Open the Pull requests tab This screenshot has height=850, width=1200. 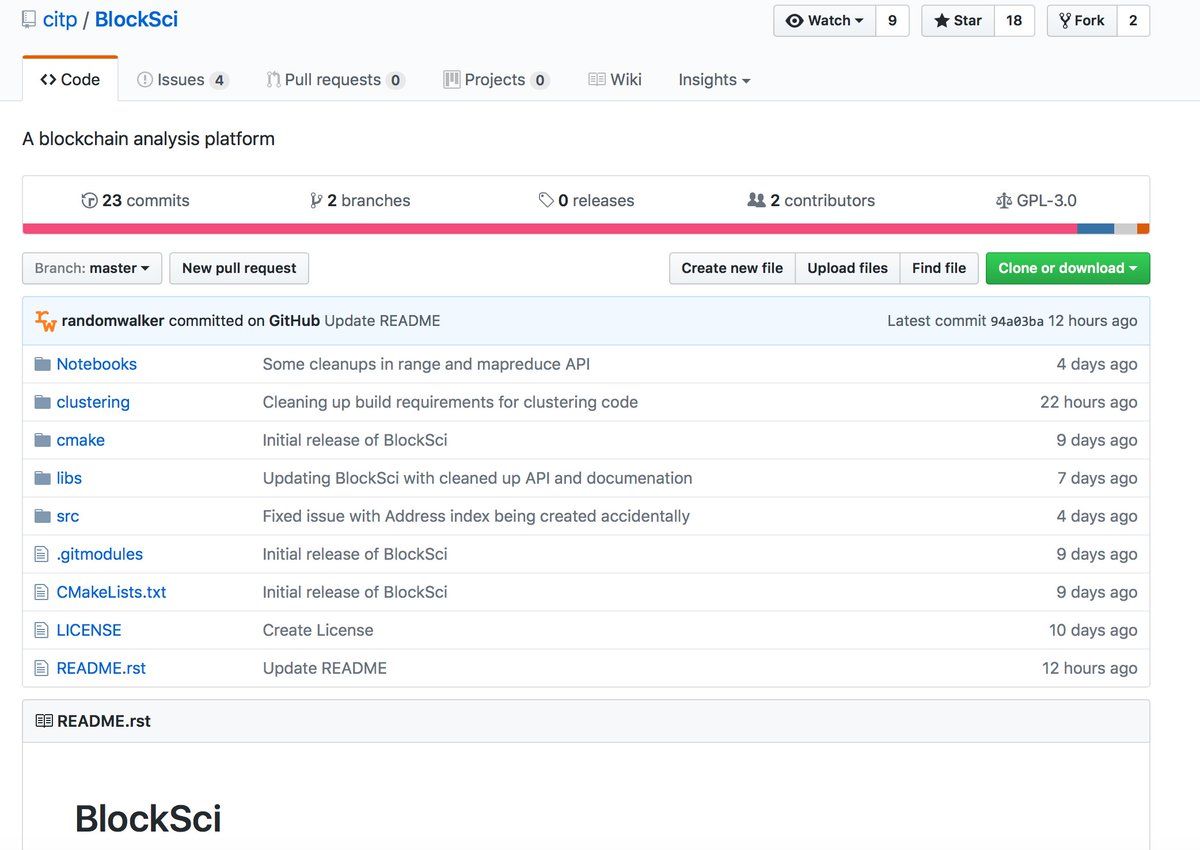(x=335, y=79)
